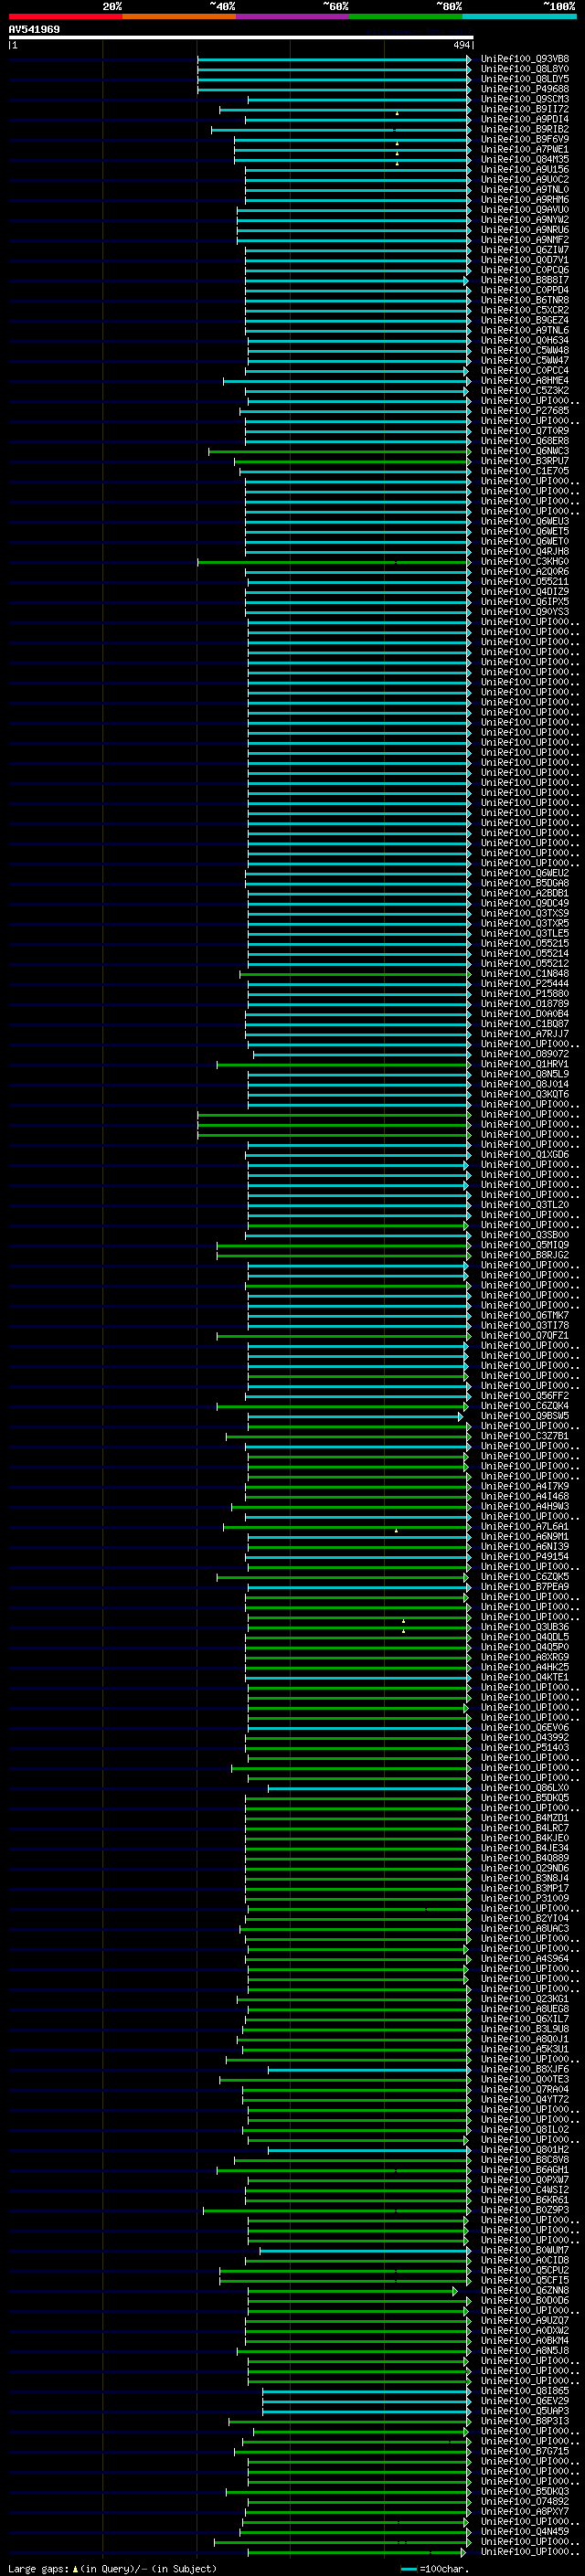This screenshot has height=2576, width=585.
Task: Click the UniRef100_Q1XGD6 label
Action: tap(525, 1155)
